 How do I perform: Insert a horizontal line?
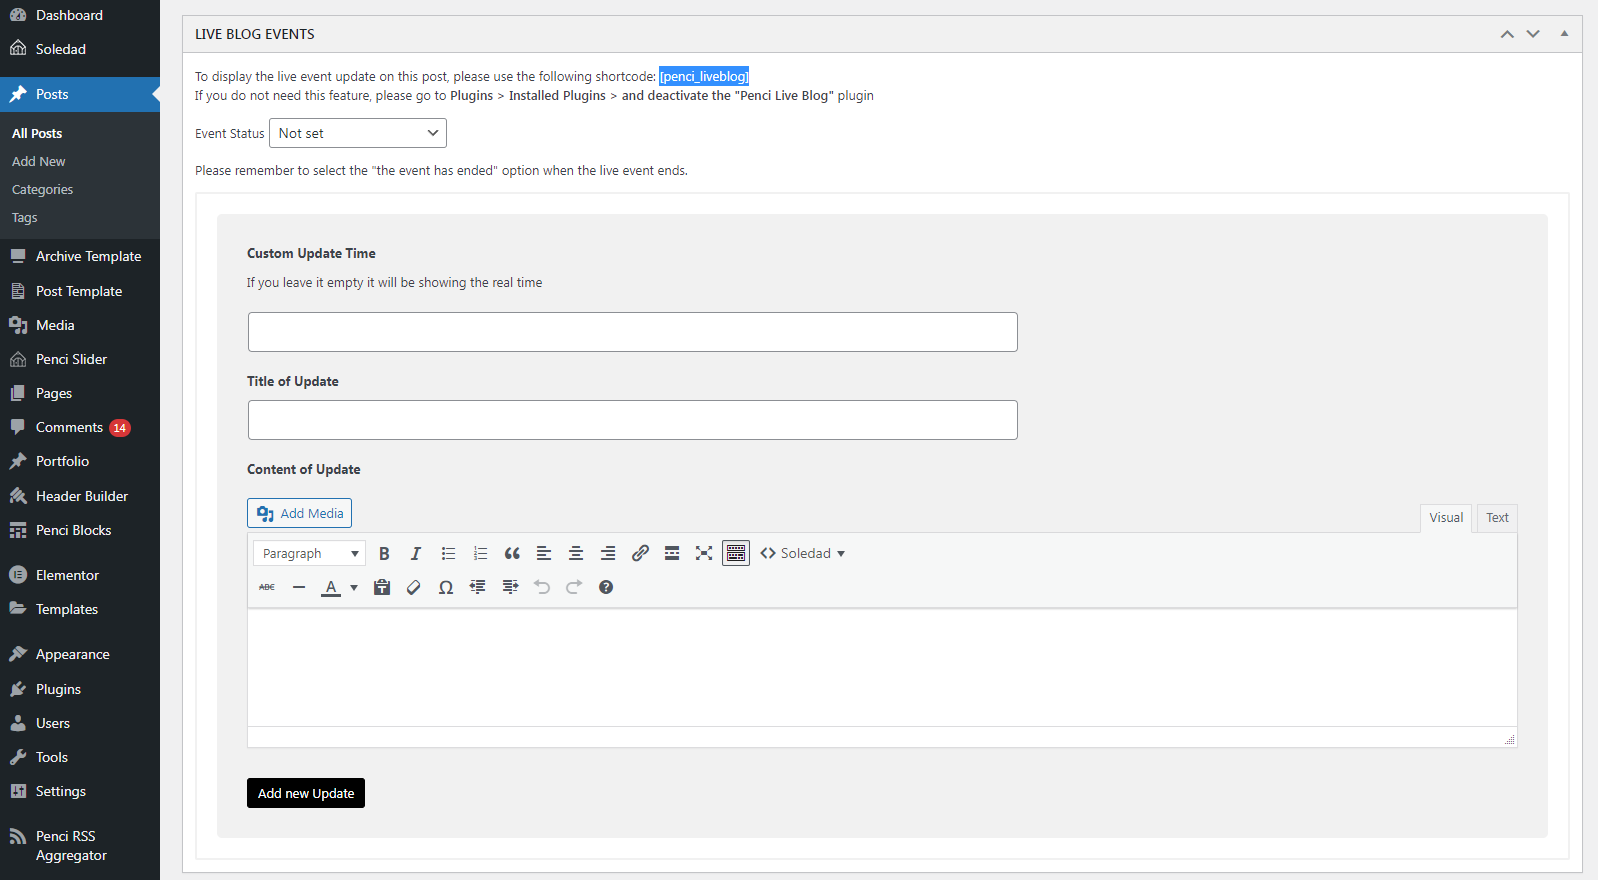point(299,587)
